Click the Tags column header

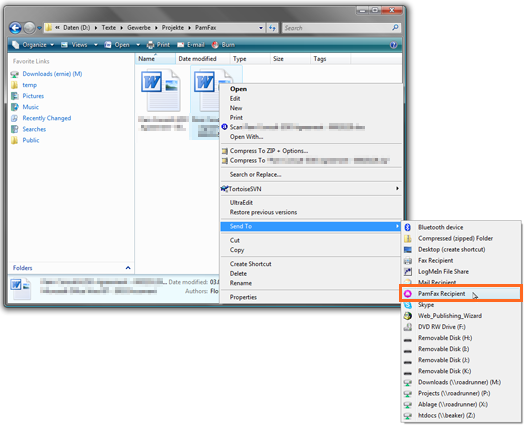(x=331, y=59)
